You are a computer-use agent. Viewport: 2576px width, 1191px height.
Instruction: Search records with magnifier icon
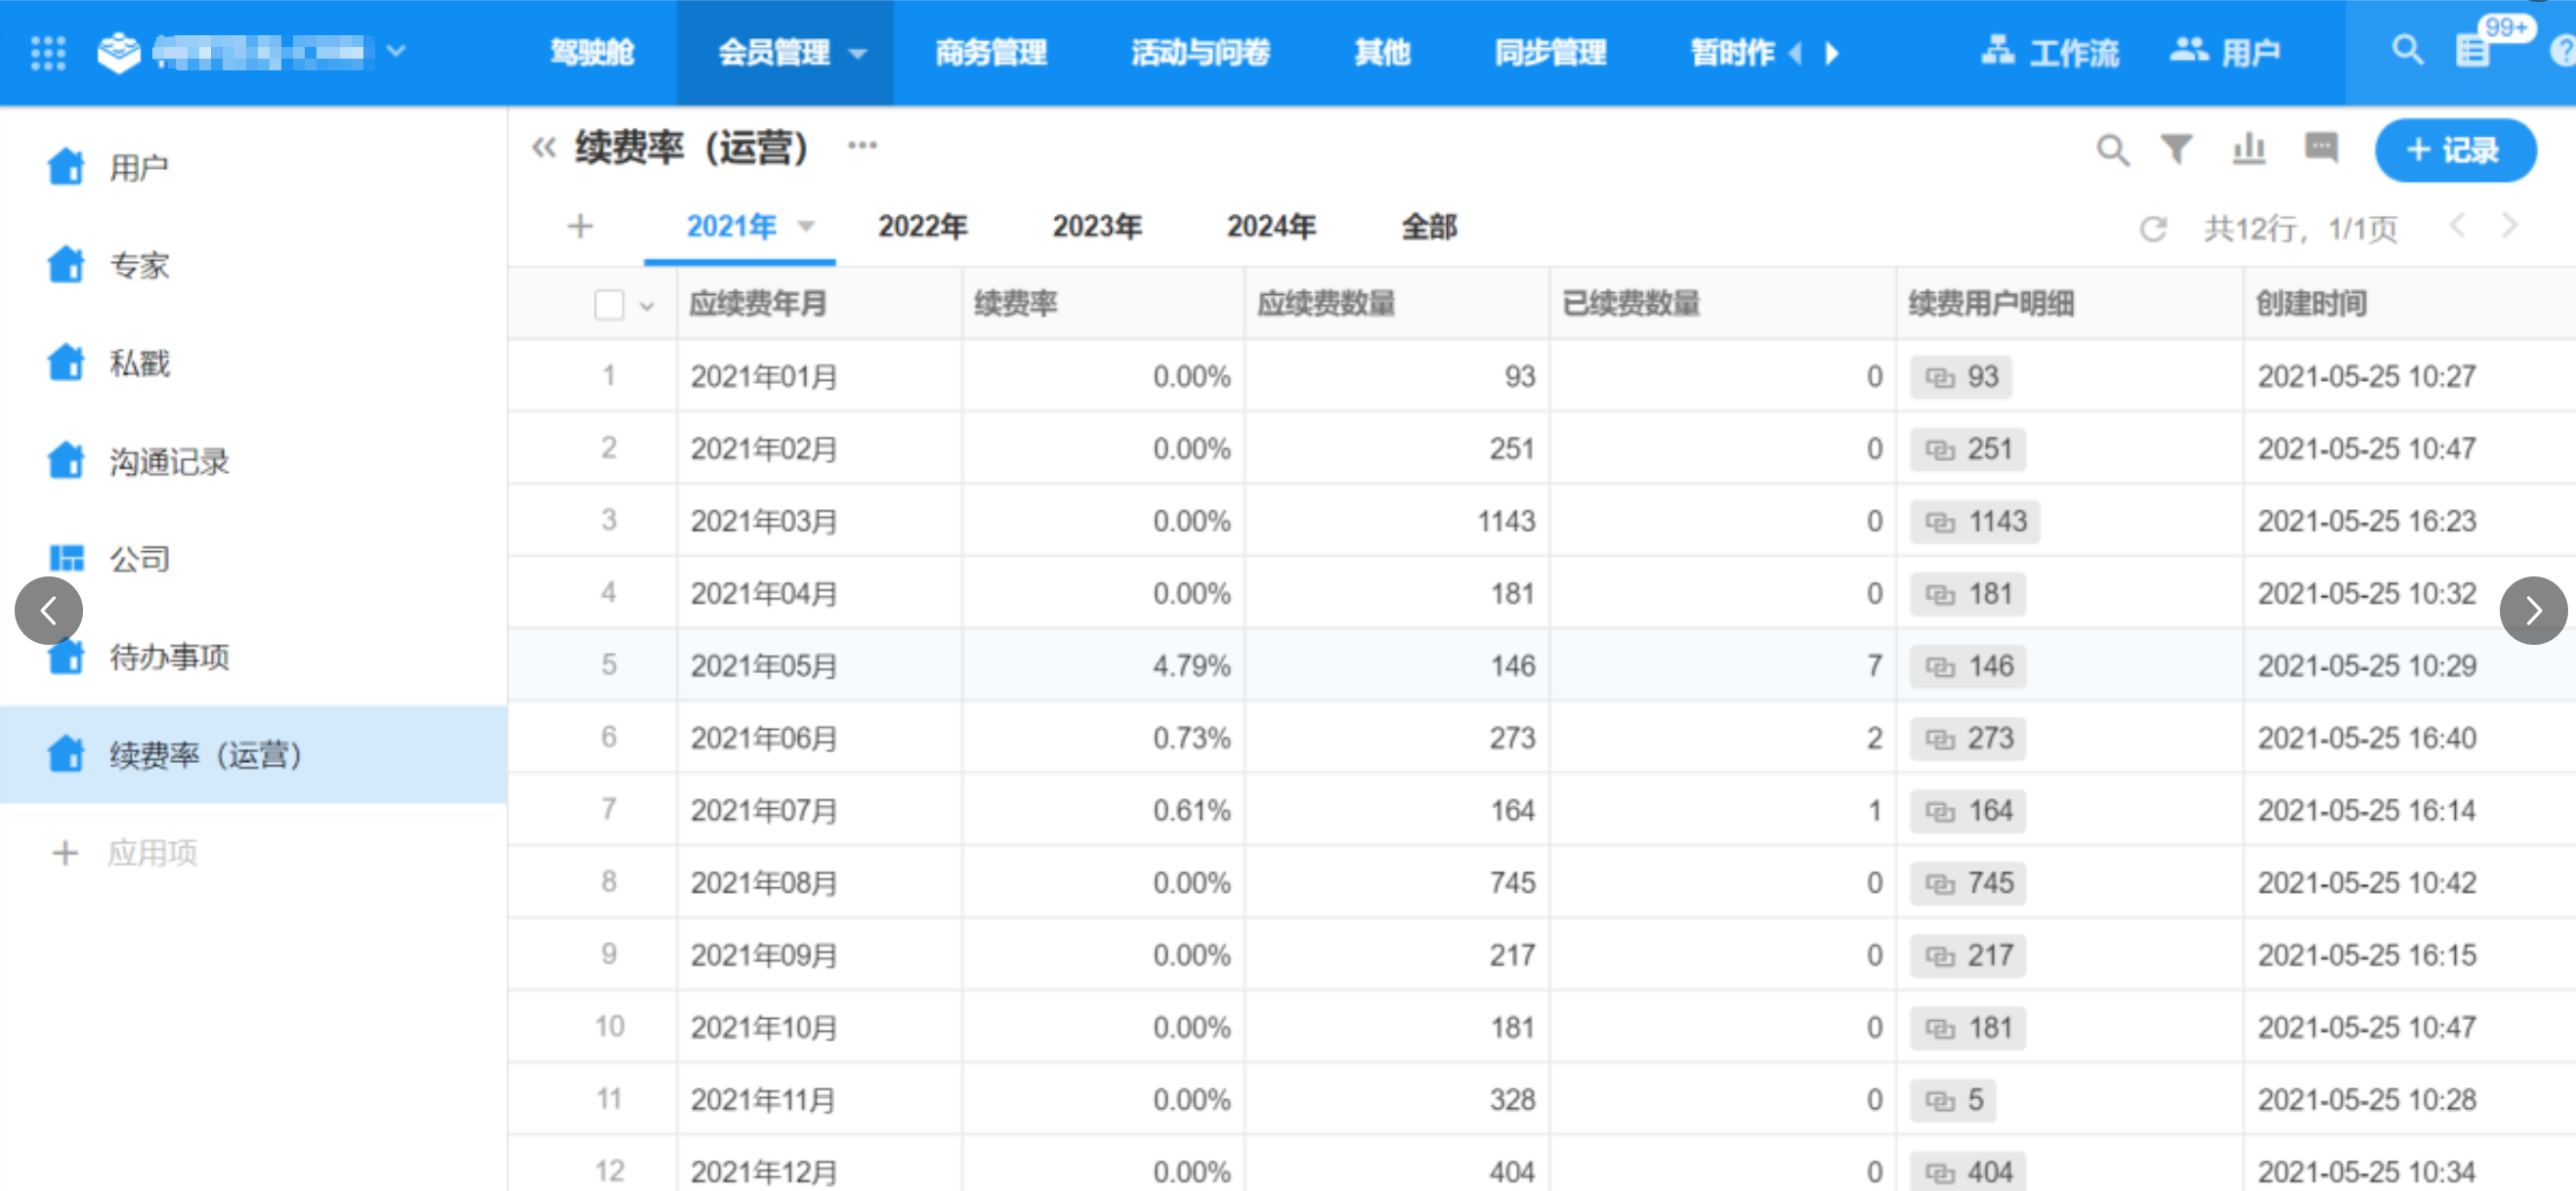2112,150
